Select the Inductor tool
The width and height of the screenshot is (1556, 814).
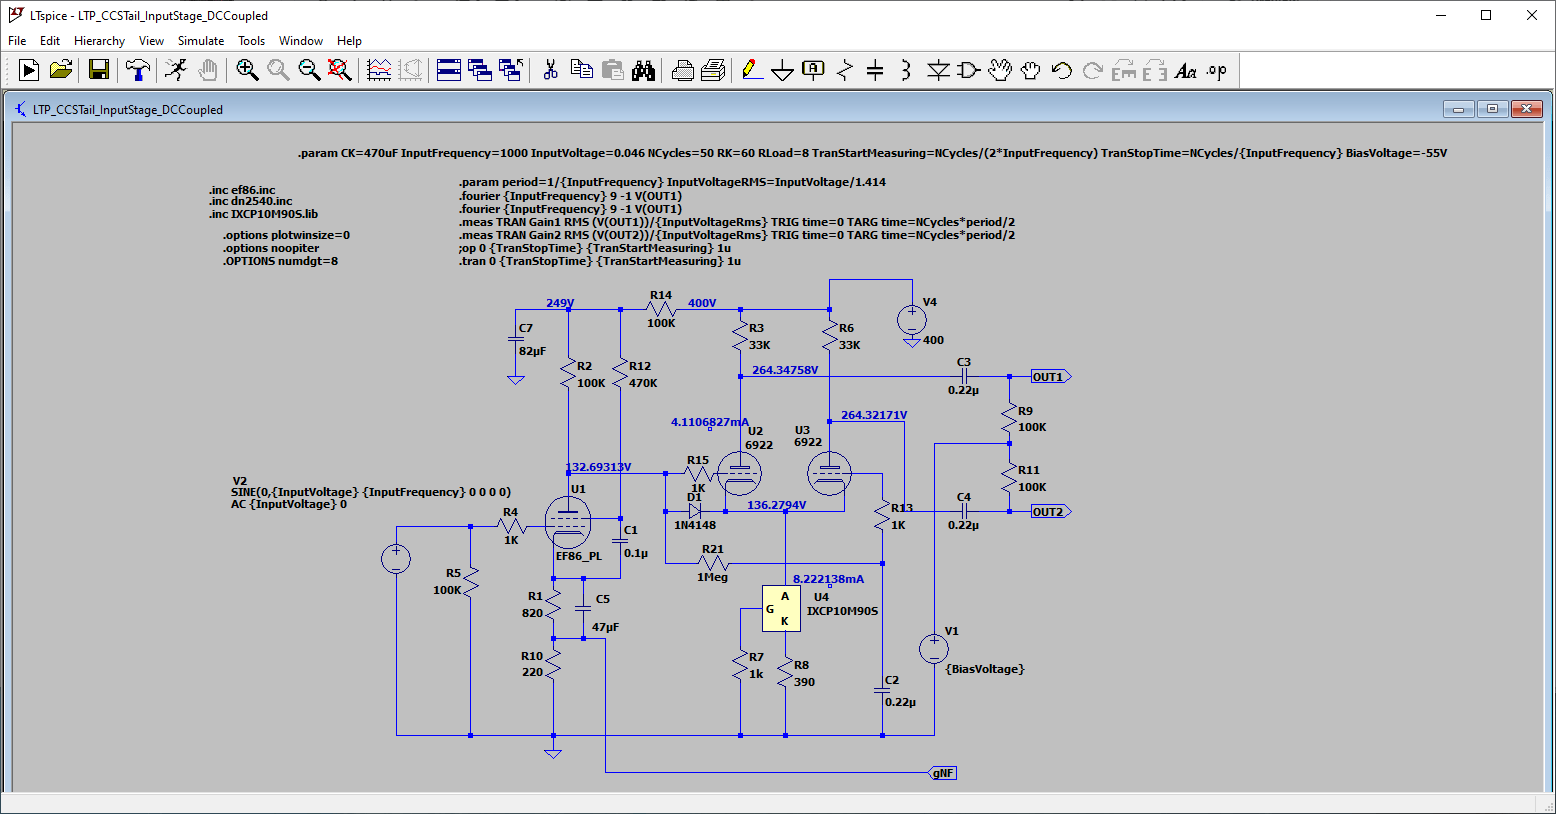(x=906, y=70)
